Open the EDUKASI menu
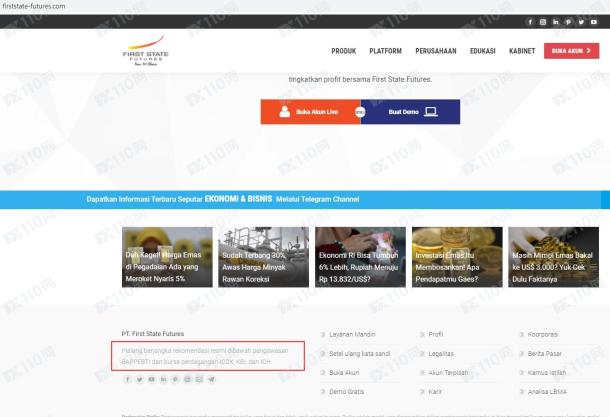This screenshot has height=417, width=610. tap(483, 51)
